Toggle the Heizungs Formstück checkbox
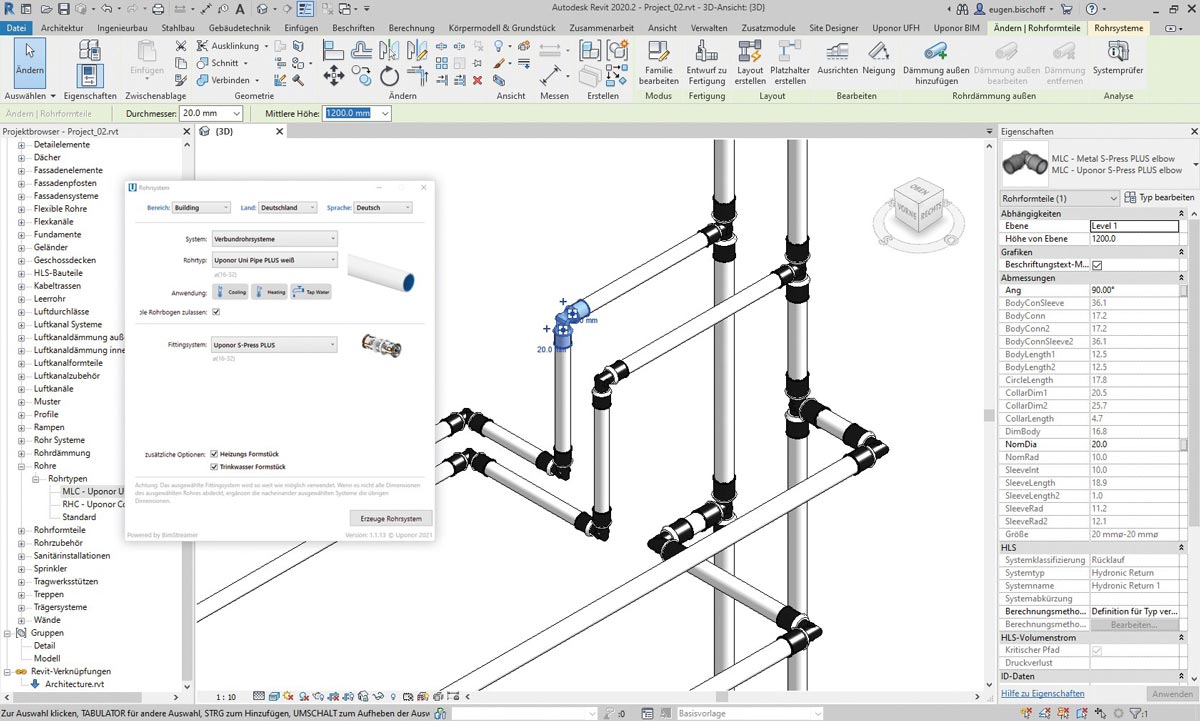 (214, 454)
